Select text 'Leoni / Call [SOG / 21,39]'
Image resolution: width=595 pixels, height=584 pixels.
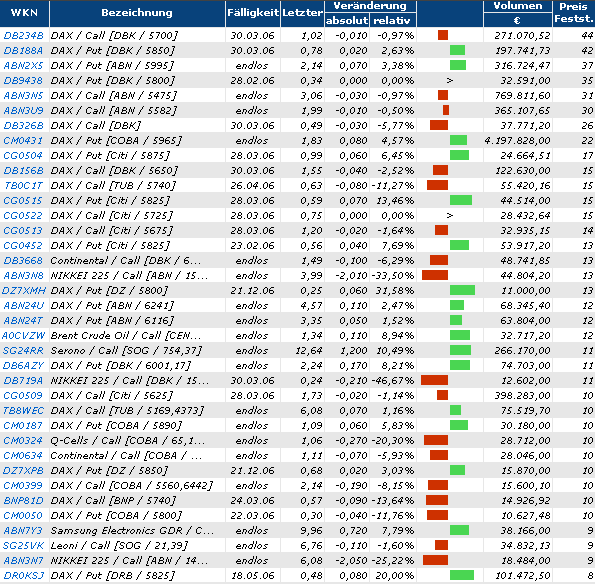[119, 546]
